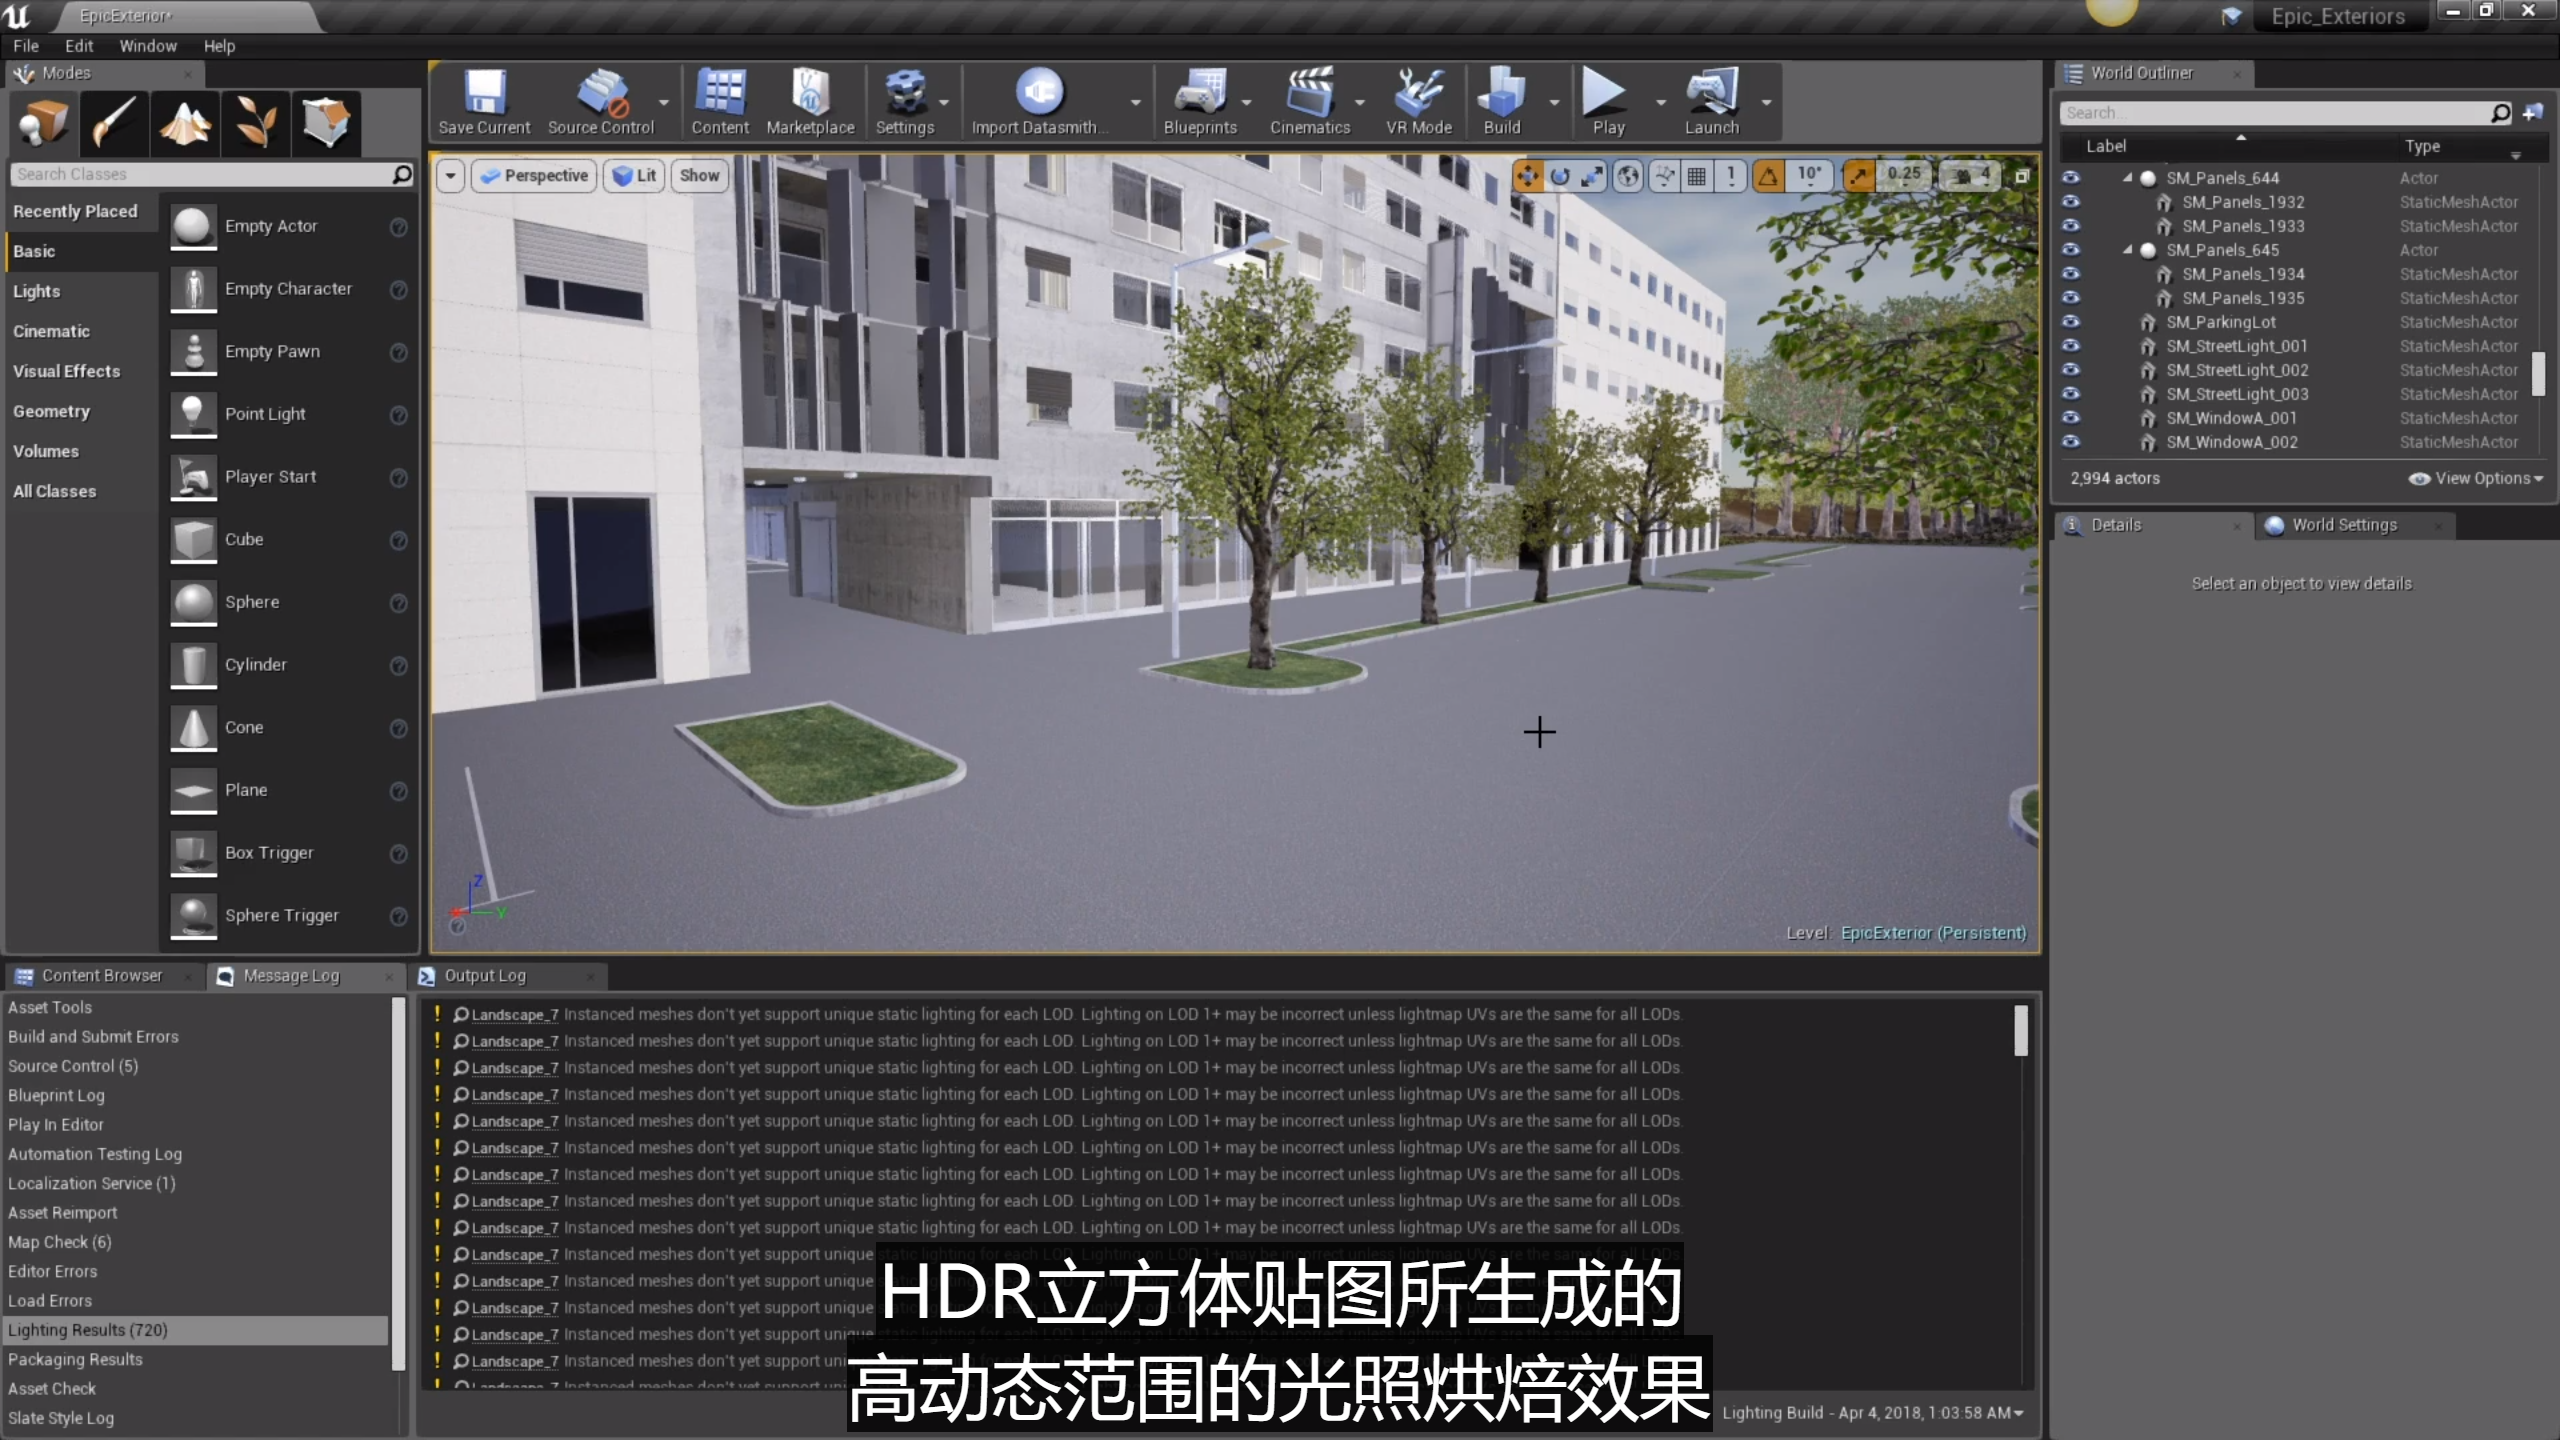Toggle visibility of the SM_ParkingLot actor
Screen dimensions: 2560x1440
click(2070, 322)
